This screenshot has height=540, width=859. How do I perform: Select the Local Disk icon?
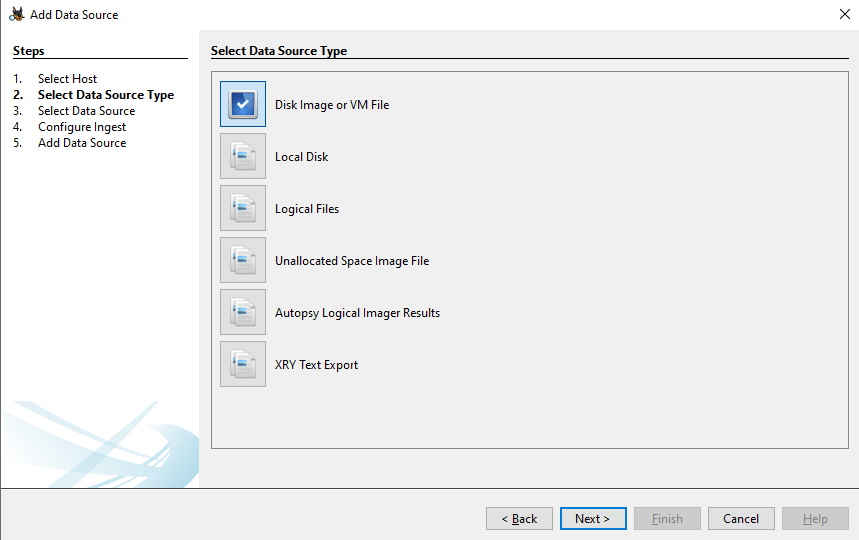click(x=243, y=156)
